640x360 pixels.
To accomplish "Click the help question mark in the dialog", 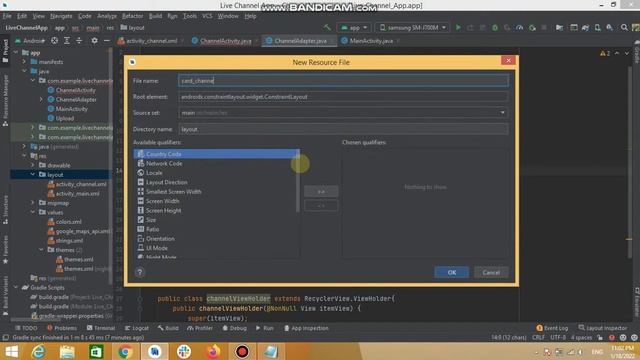I will tap(140, 272).
